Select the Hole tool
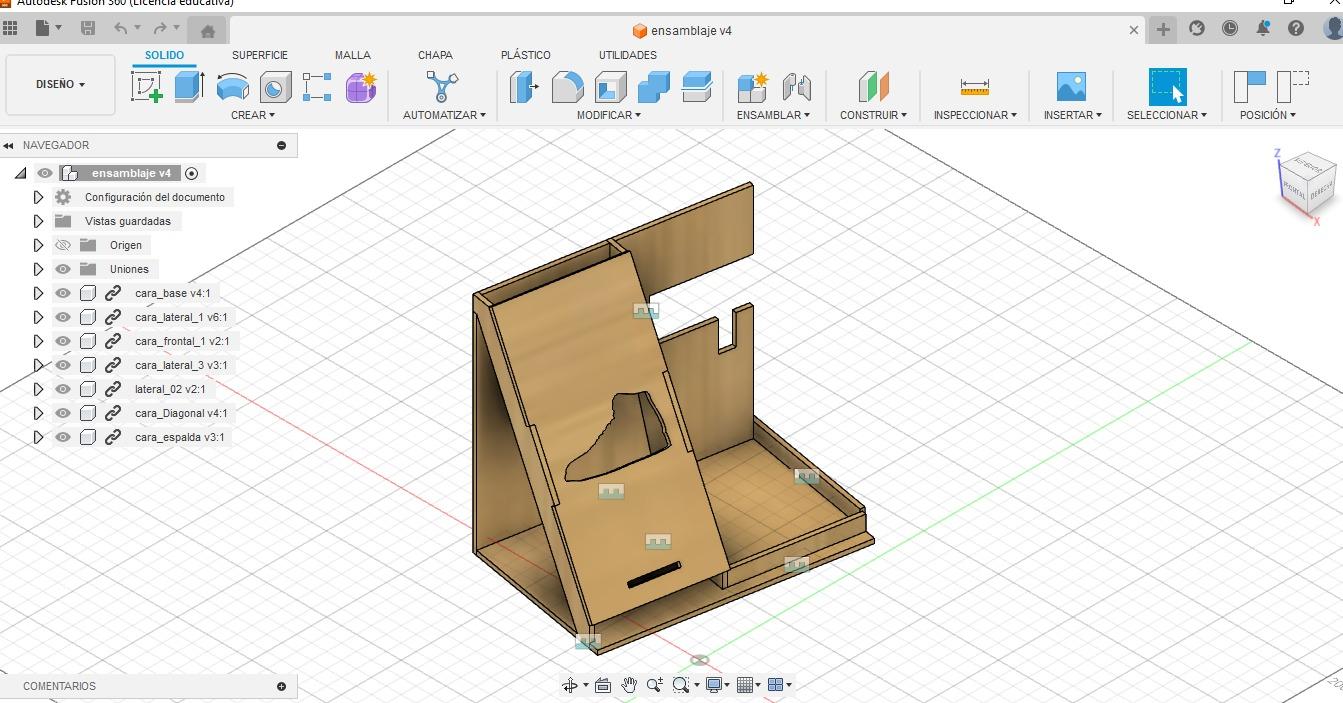Image resolution: width=1343 pixels, height=703 pixels. coord(275,87)
